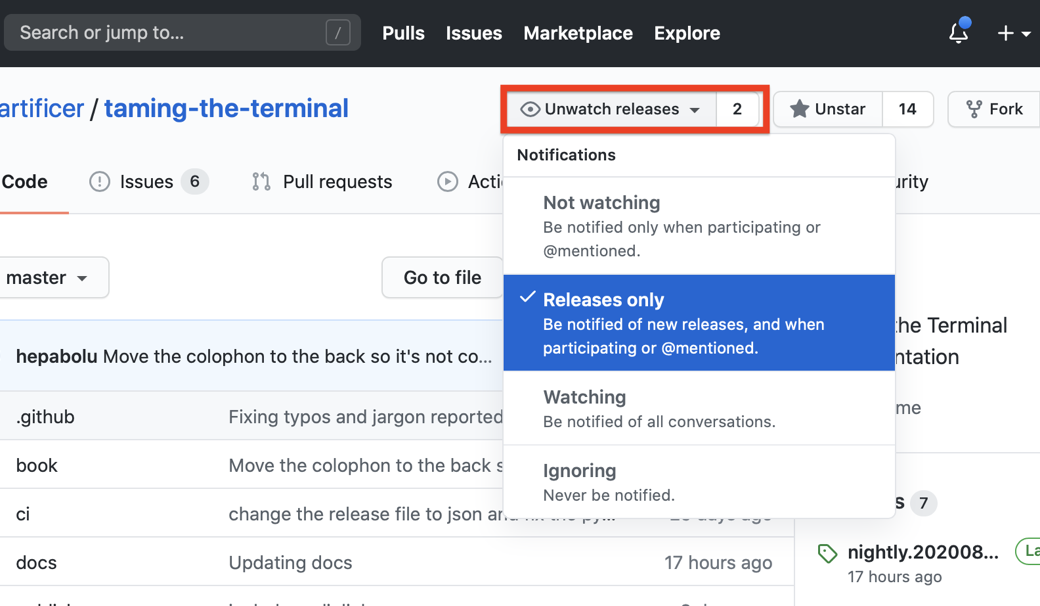The width and height of the screenshot is (1040, 606).
Task: Click the tag icon beside nightly release
Action: (827, 553)
